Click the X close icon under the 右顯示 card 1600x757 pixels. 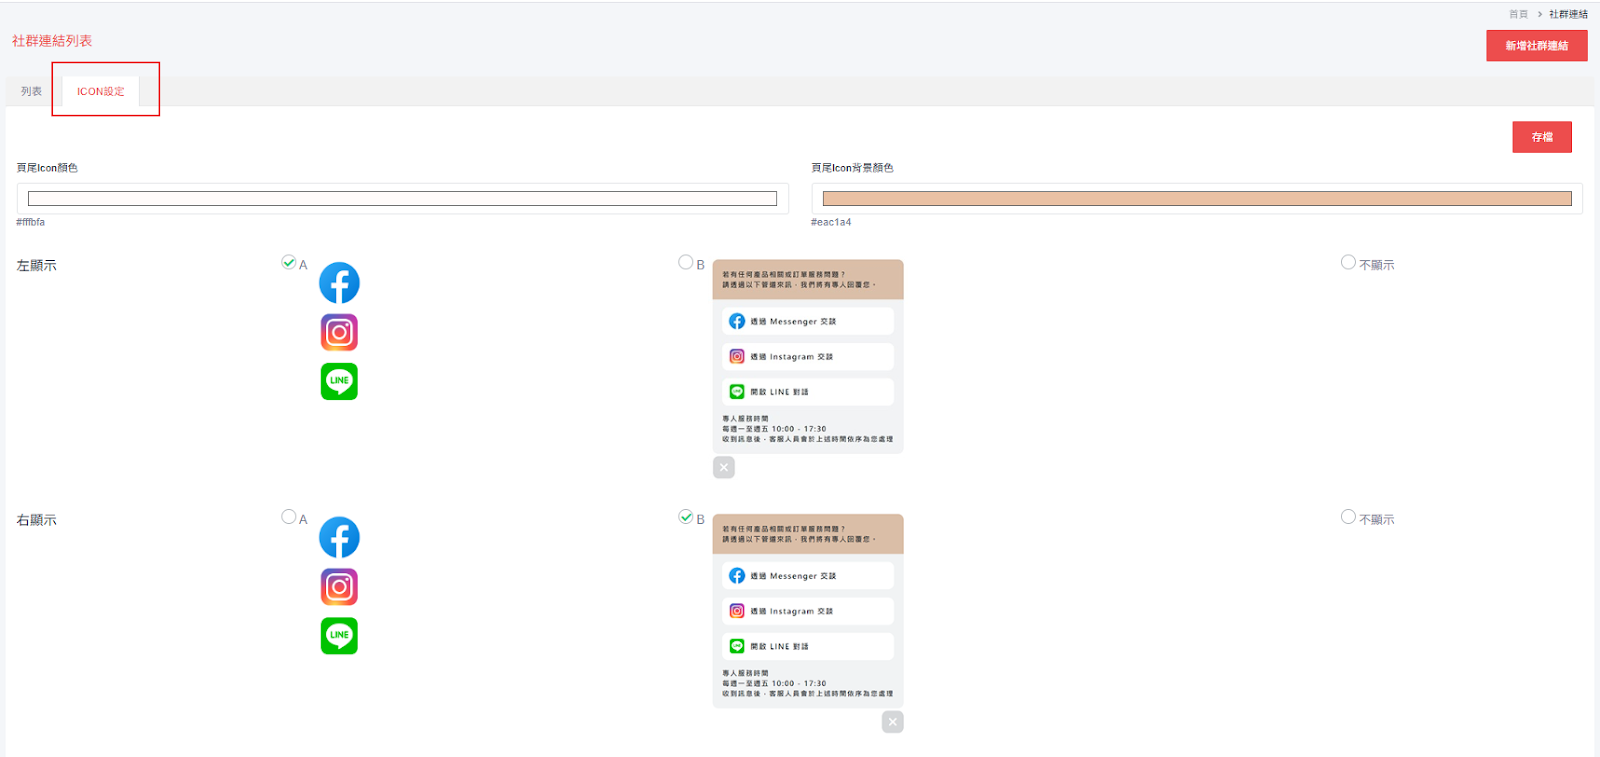click(x=893, y=722)
